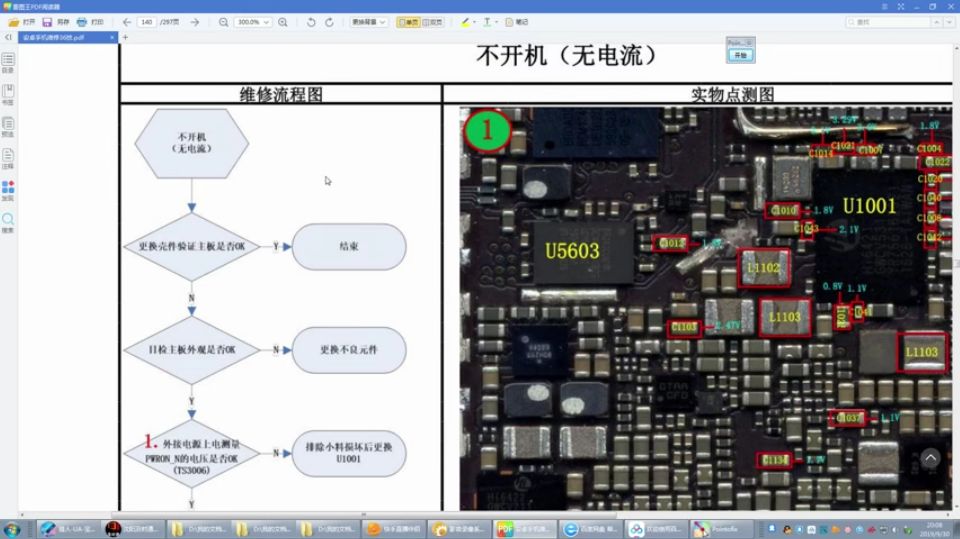Viewport: 960px width, 539px height.
Task: Click the vertical scrollbar on the right
Action: pos(956,276)
